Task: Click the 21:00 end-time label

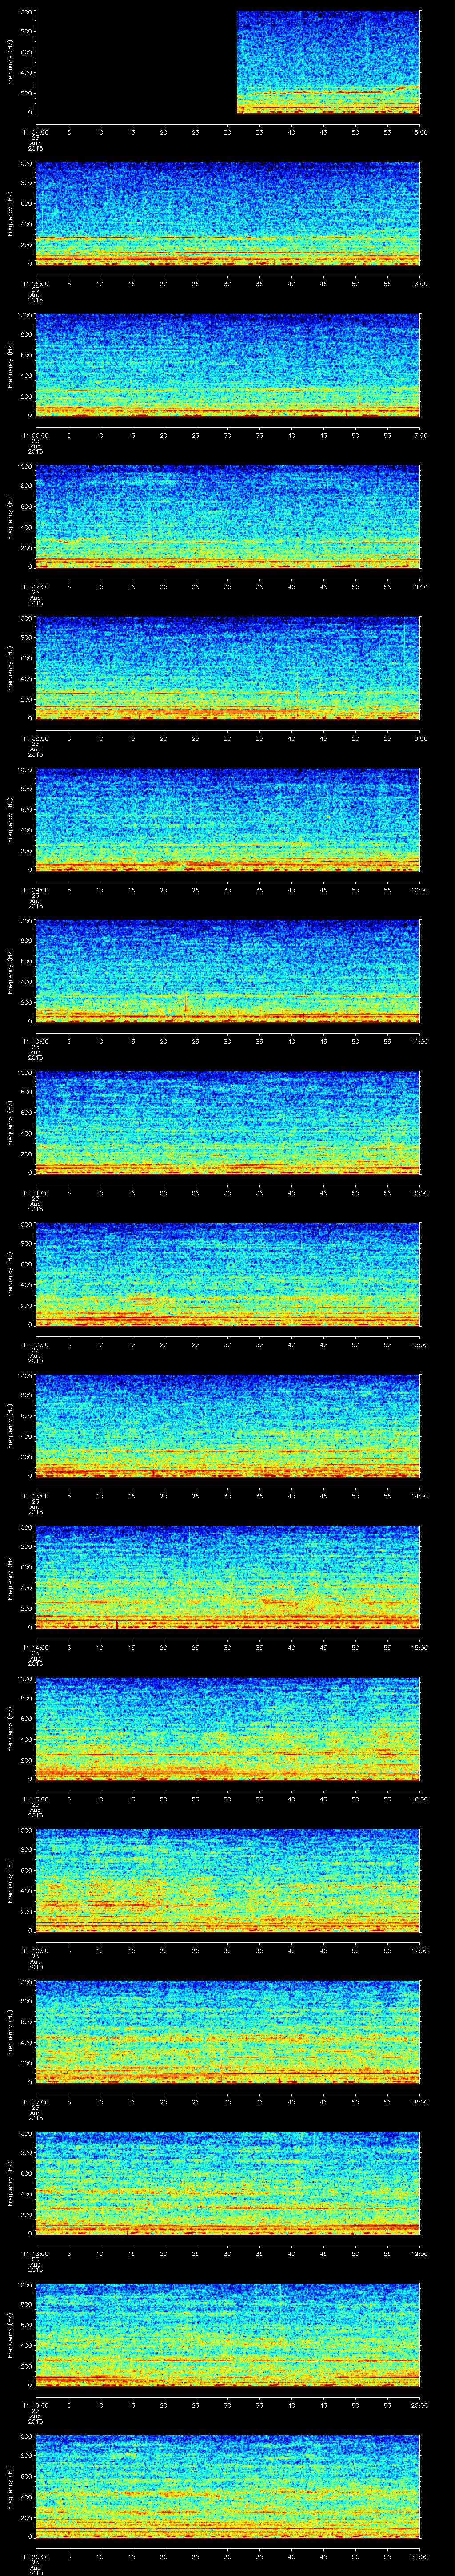Action: point(420,2556)
